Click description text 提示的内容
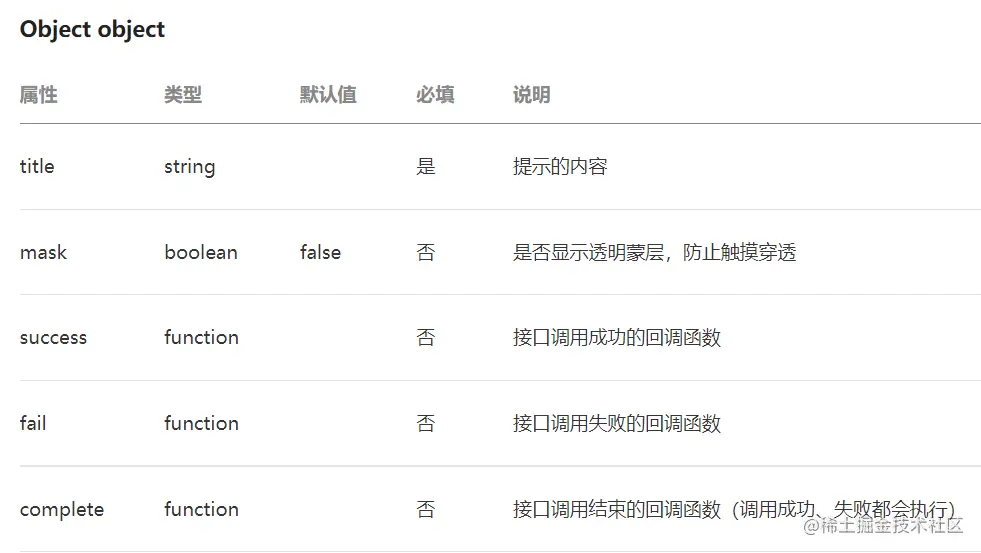Image resolution: width=981 pixels, height=553 pixels. coord(560,166)
